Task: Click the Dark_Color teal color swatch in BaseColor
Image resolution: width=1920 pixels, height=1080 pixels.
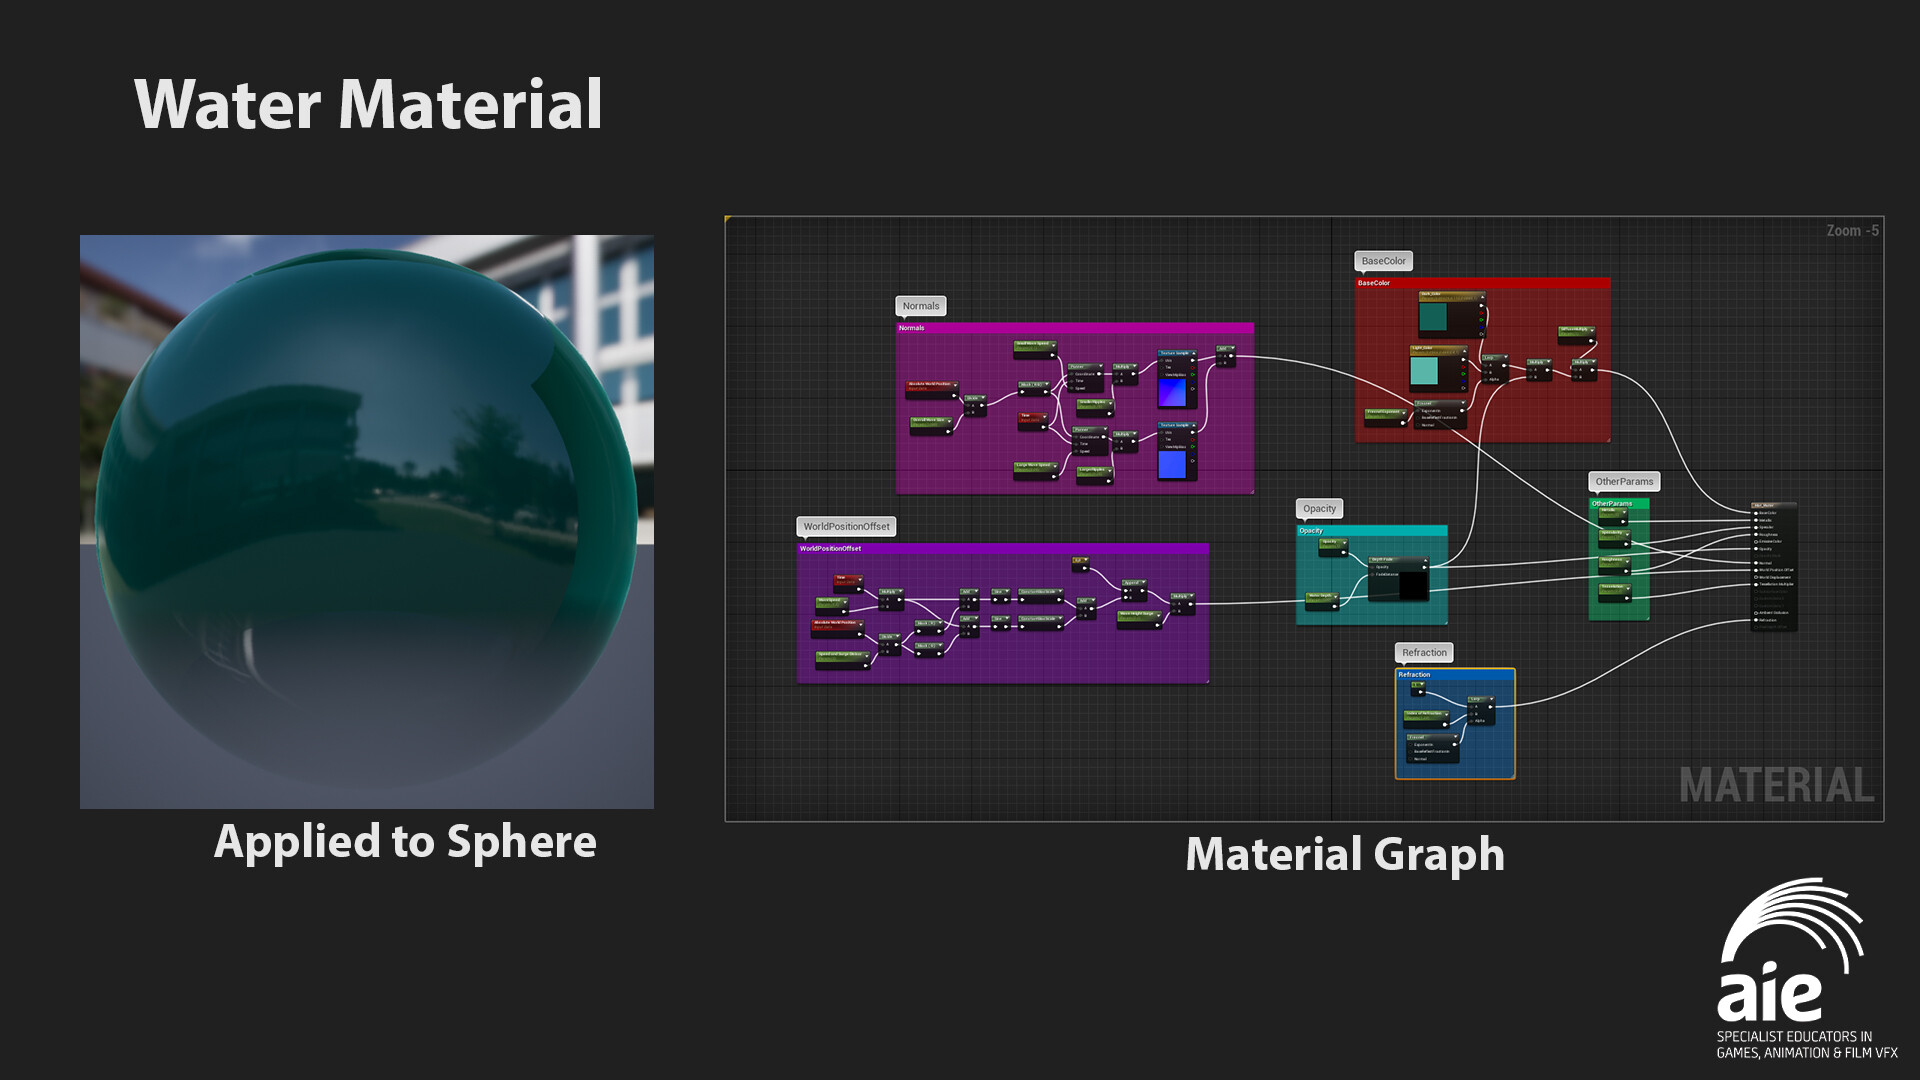Action: (x=1433, y=317)
